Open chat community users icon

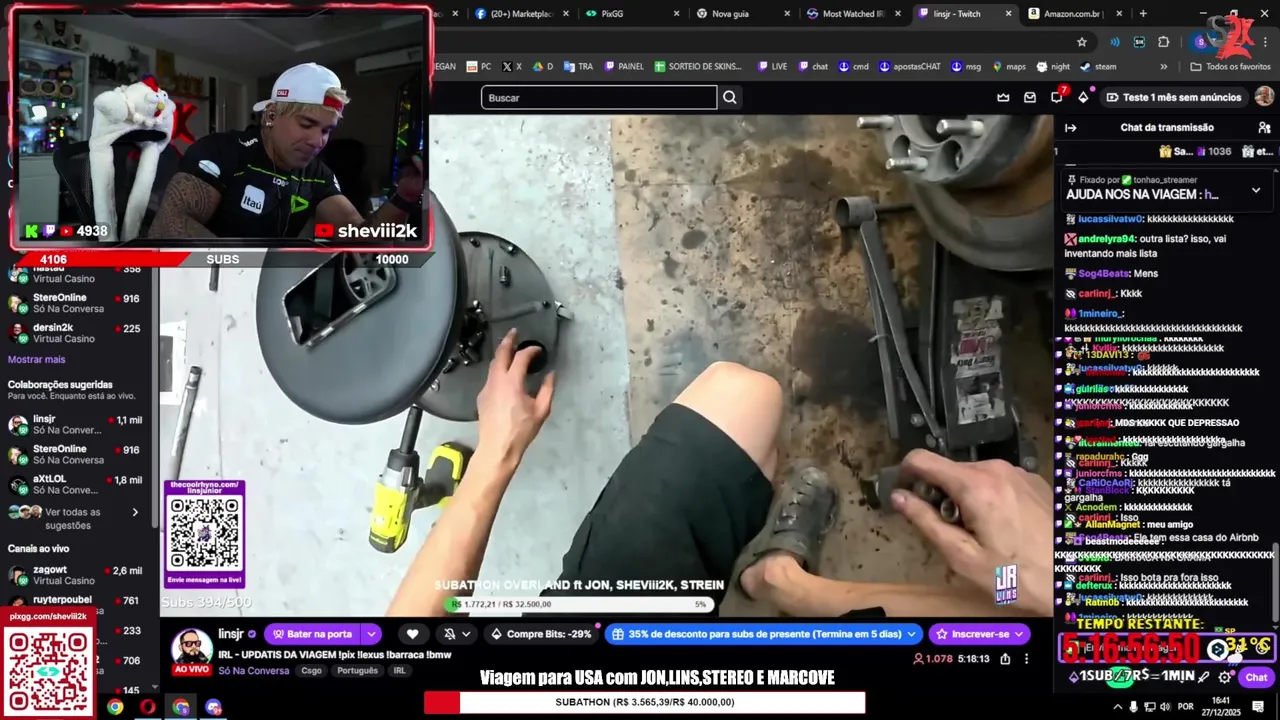point(1264,127)
